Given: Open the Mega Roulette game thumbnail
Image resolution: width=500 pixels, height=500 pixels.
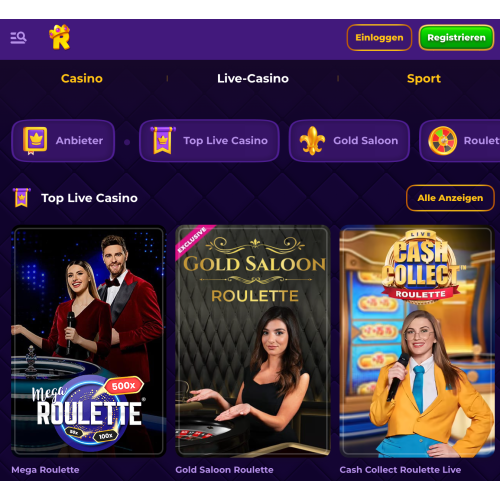Looking at the screenshot, I should [x=88, y=341].
